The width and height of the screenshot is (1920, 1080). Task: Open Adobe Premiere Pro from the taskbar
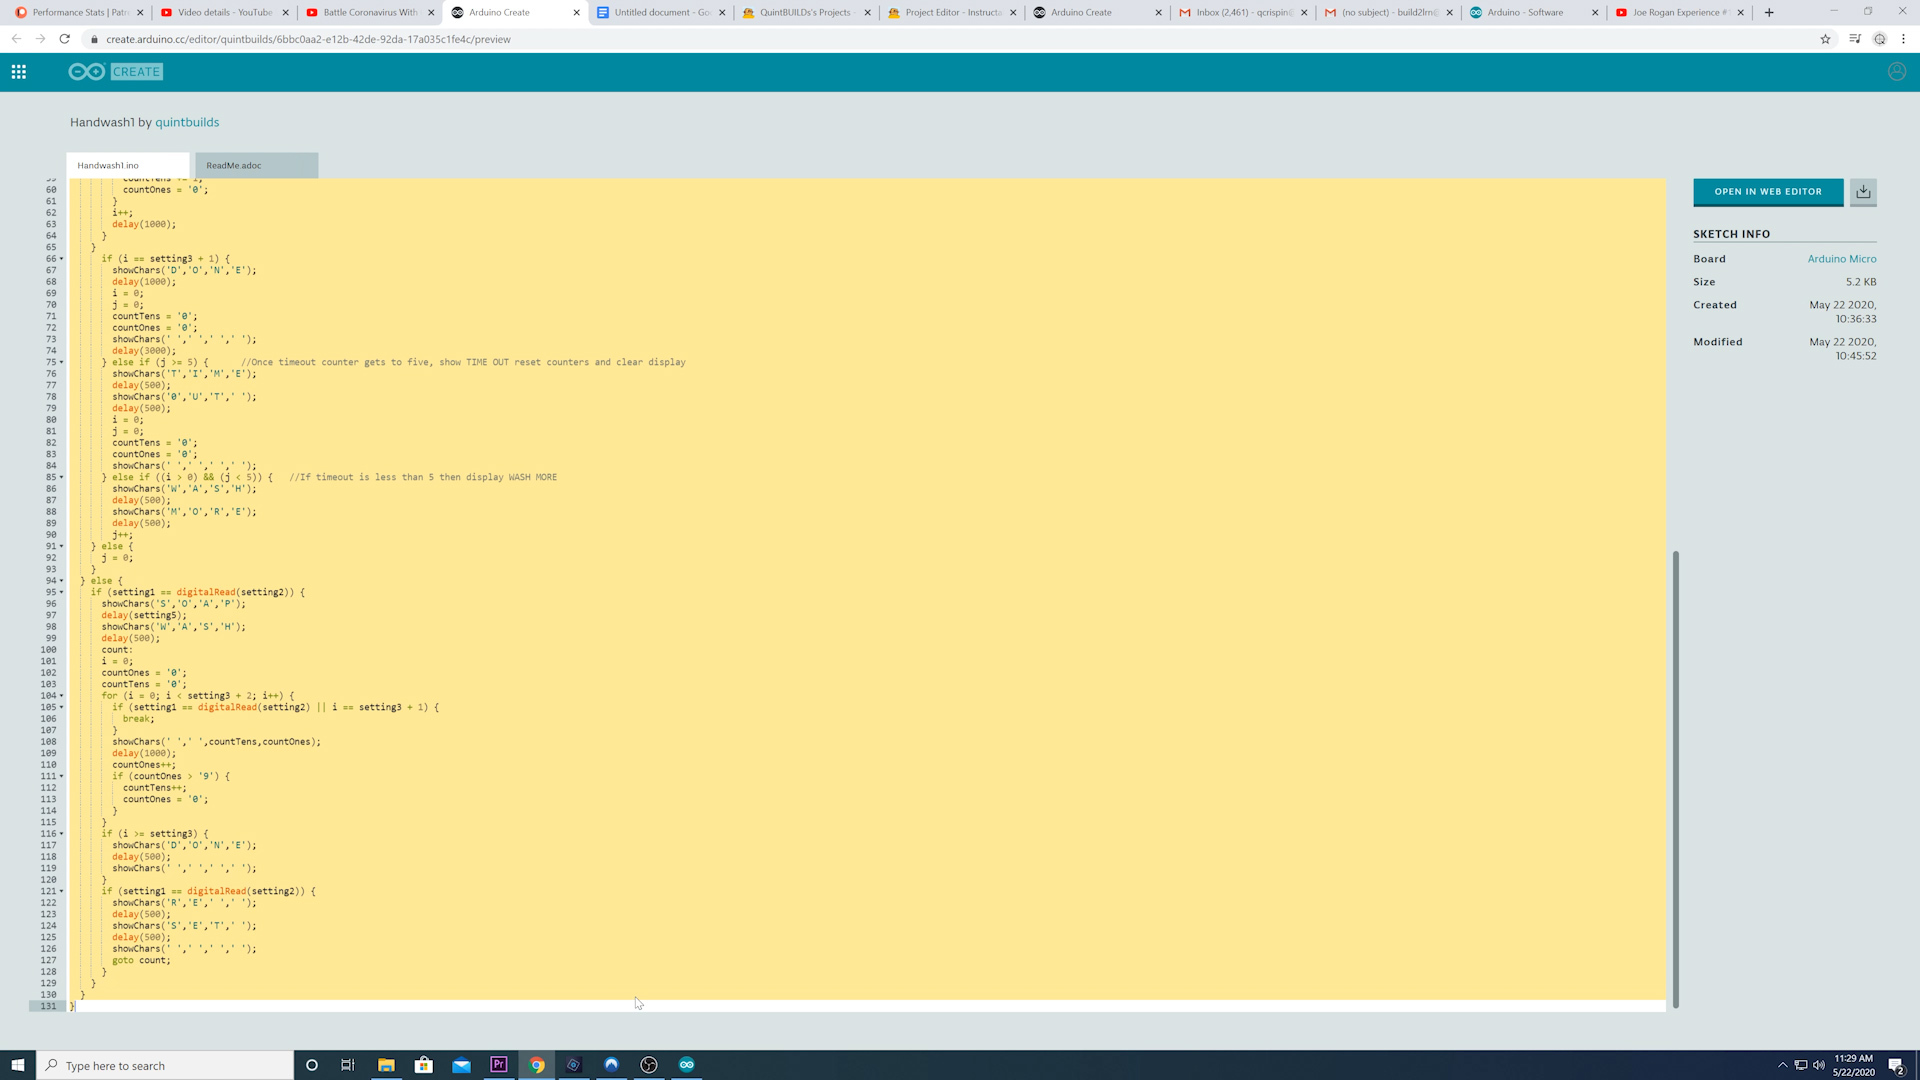[x=499, y=1064]
